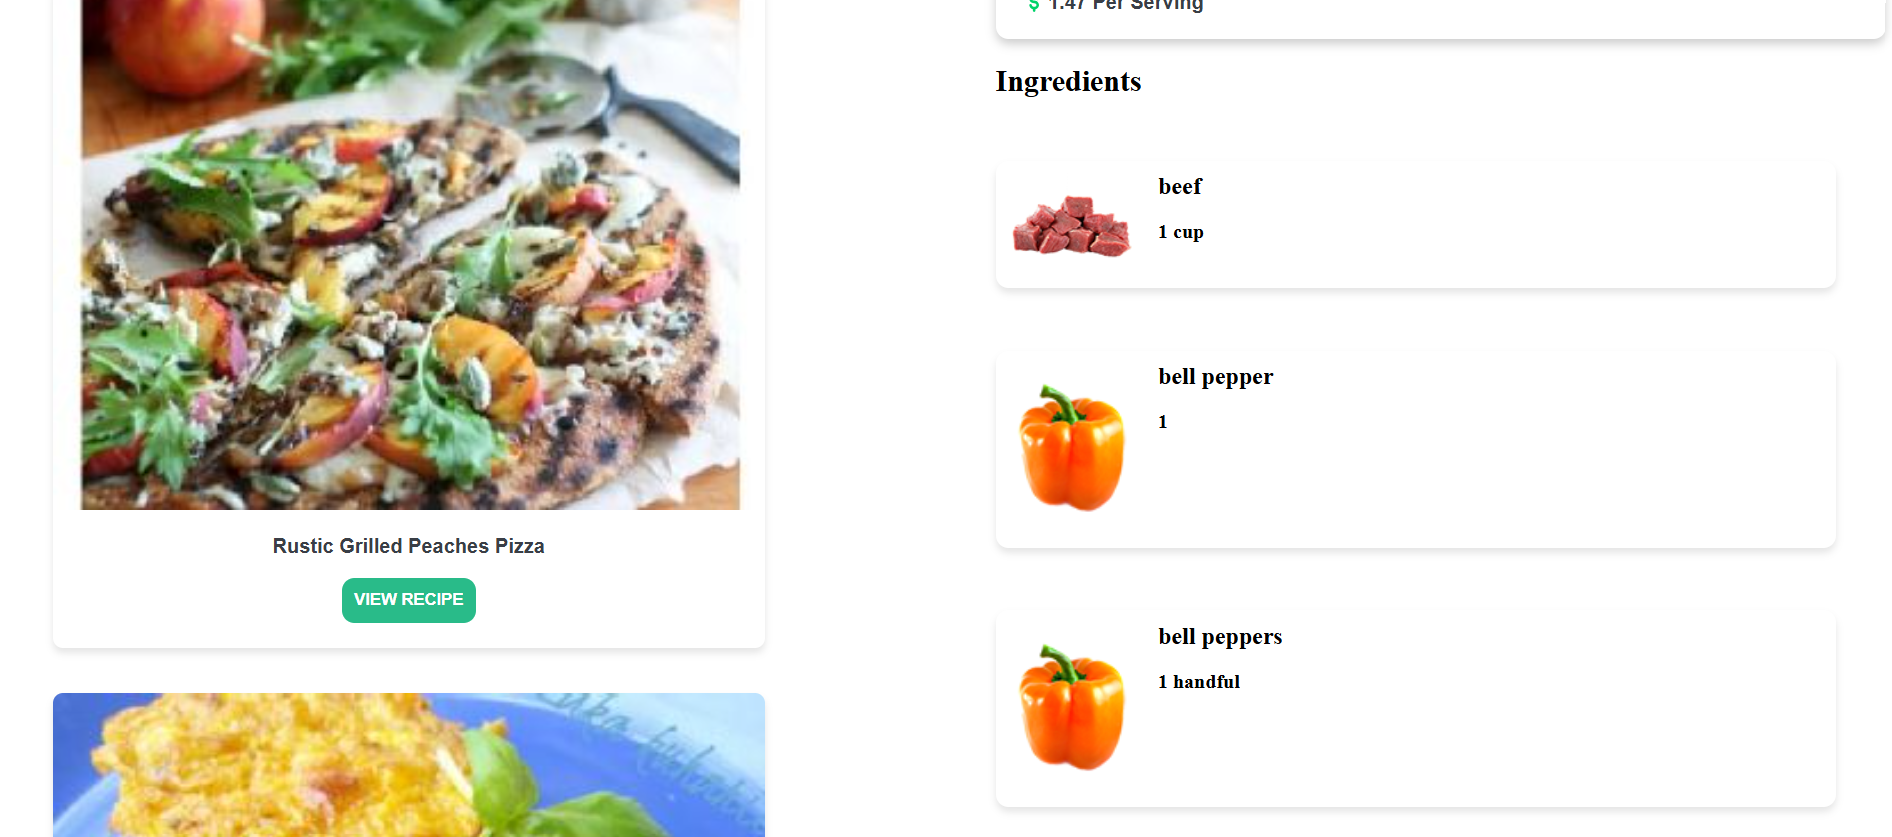This screenshot has width=1892, height=837.
Task: Click the orange pepper image for 'bell peppers'
Action: pos(1071,707)
